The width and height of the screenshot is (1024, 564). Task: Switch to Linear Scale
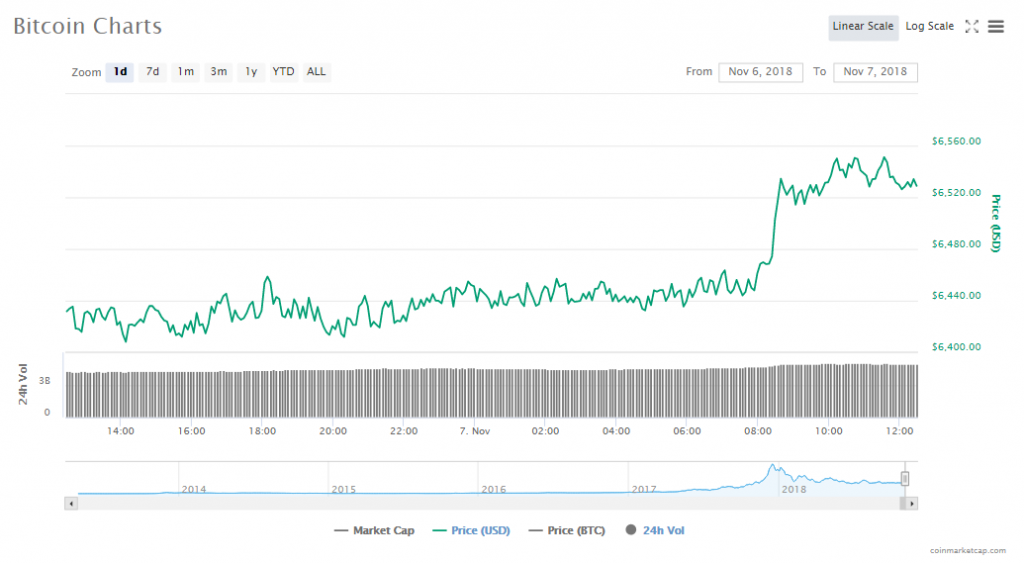pyautogui.click(x=862, y=27)
